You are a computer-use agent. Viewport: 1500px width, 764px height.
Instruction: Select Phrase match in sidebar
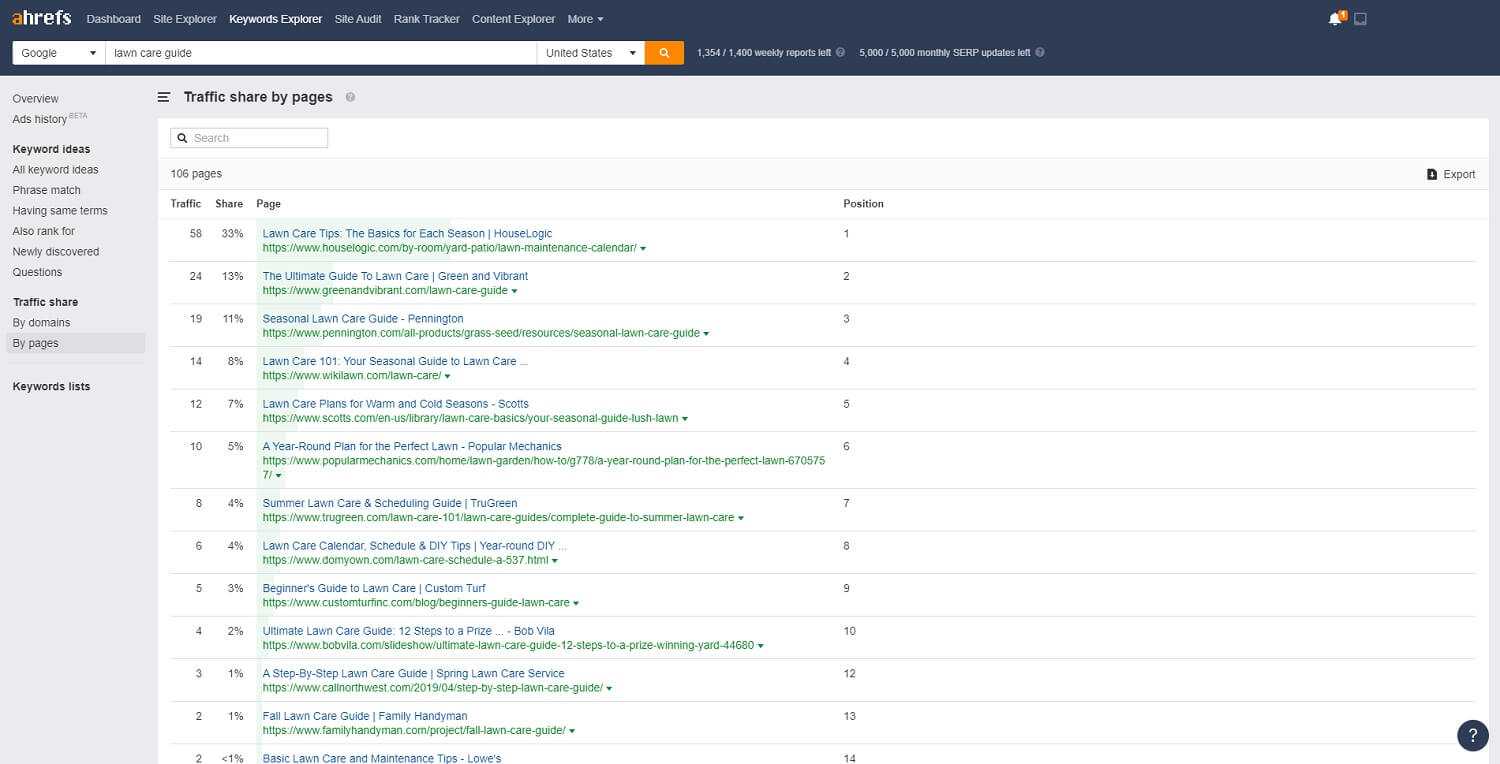point(47,190)
